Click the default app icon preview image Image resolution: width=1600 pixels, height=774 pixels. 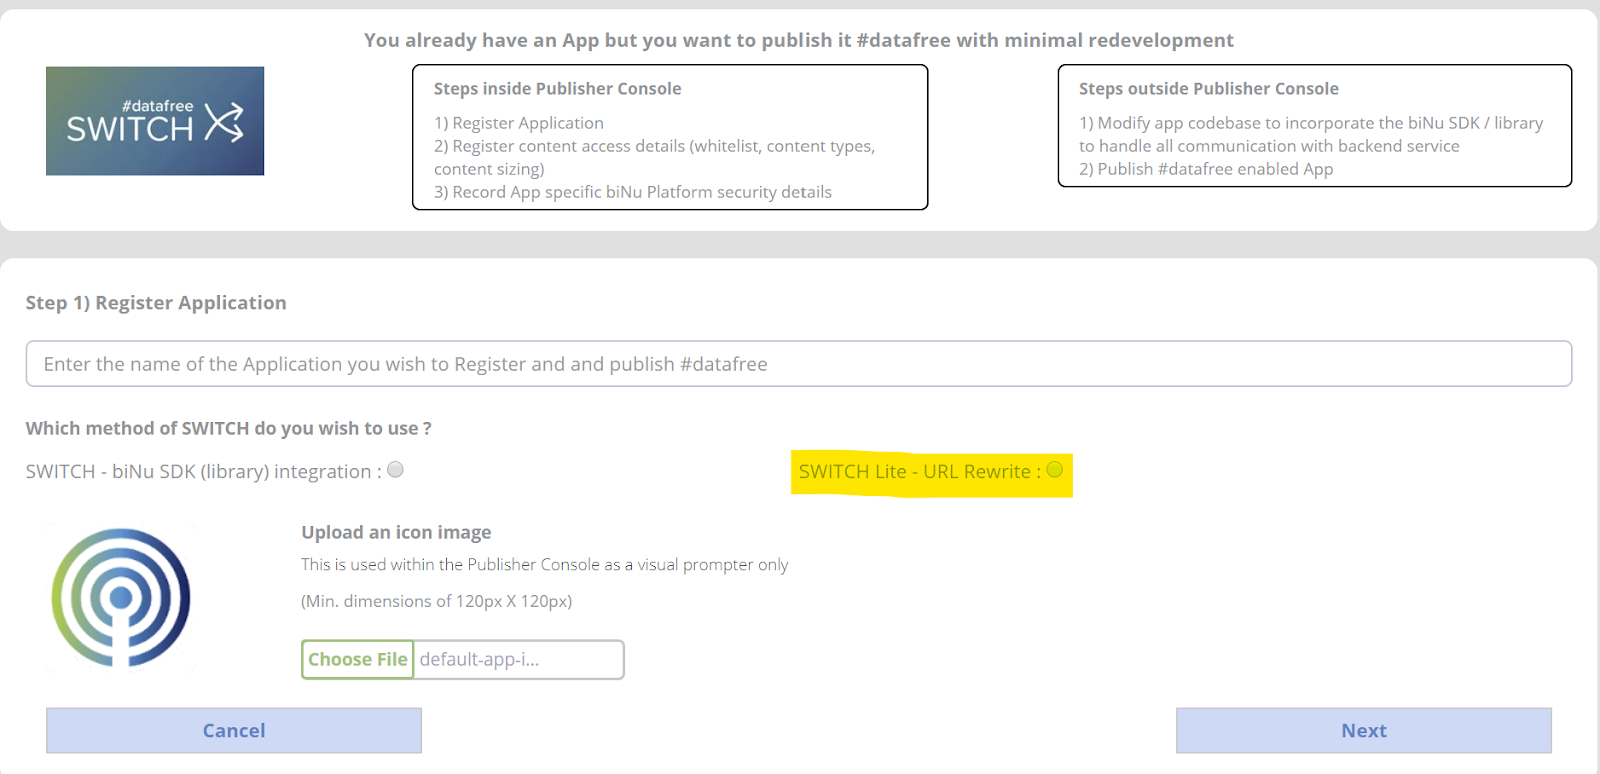click(121, 597)
